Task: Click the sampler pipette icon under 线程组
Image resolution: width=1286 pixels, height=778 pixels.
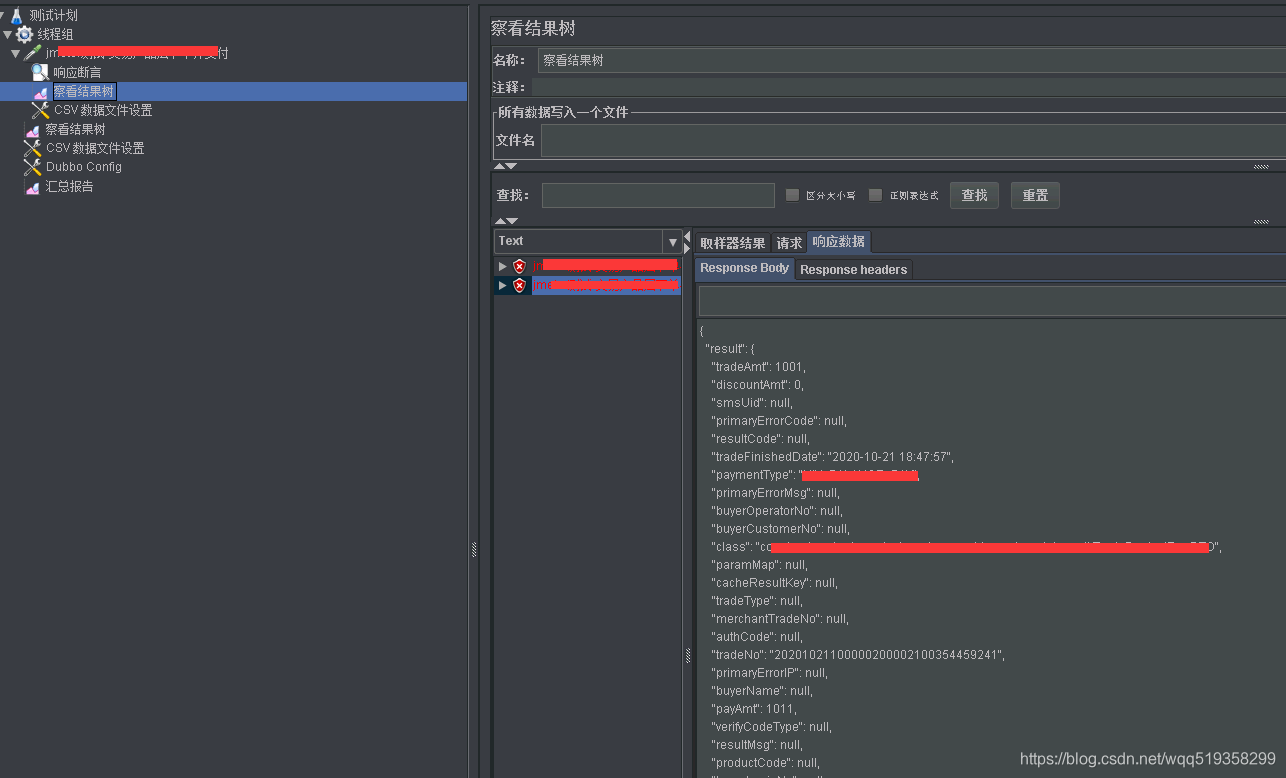Action: [x=33, y=53]
